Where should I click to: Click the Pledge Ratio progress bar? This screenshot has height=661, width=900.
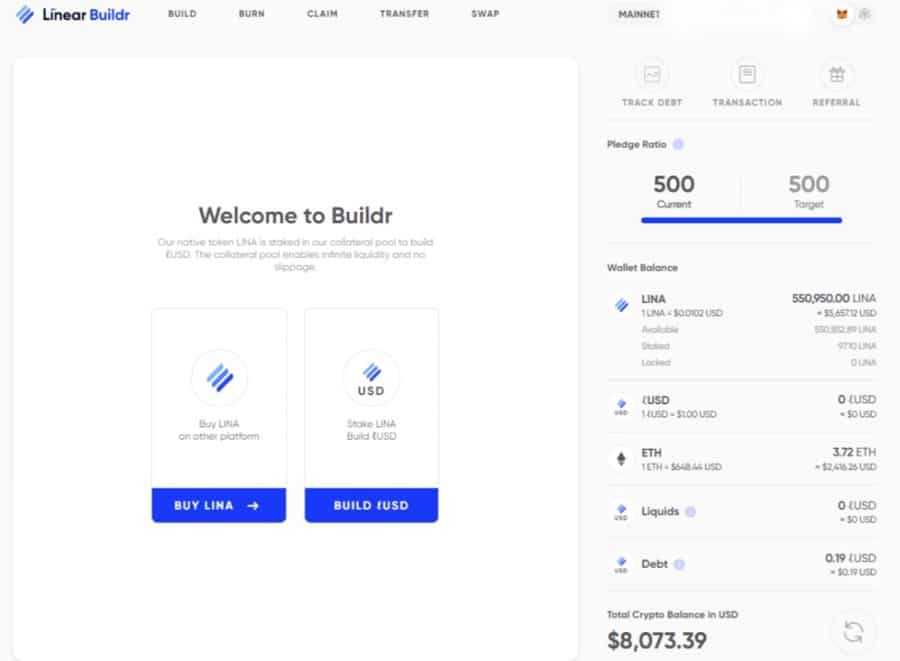741,220
